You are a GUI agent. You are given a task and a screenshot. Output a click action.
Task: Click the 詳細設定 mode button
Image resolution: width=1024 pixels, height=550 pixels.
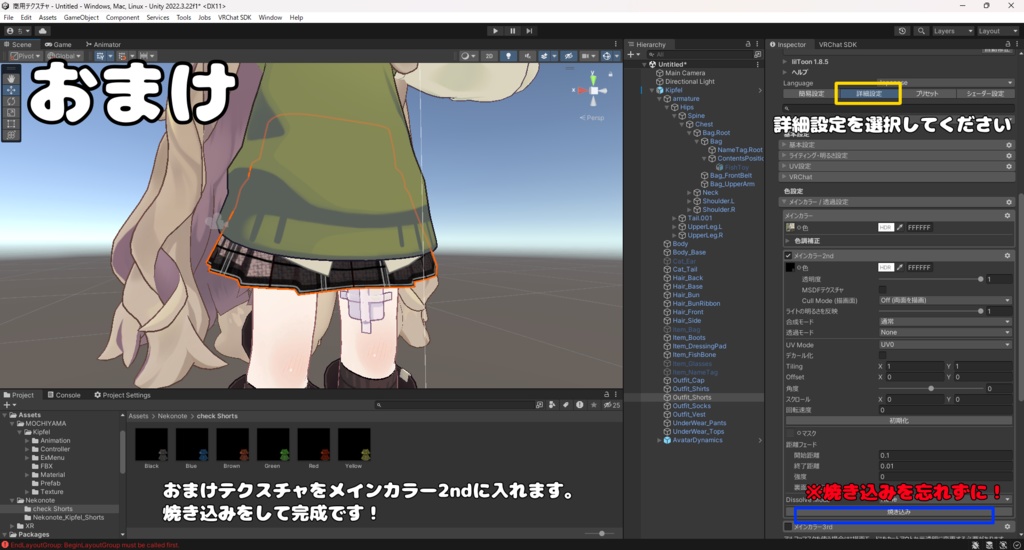coord(869,93)
